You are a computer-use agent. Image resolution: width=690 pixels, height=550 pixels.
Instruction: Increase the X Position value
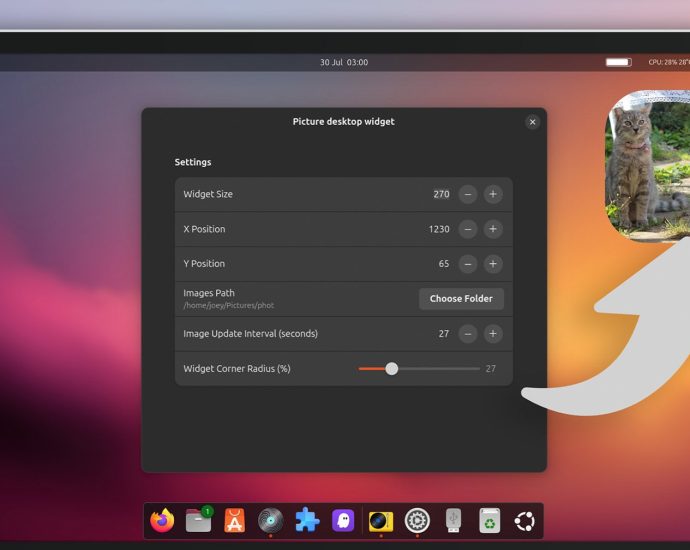(x=493, y=229)
